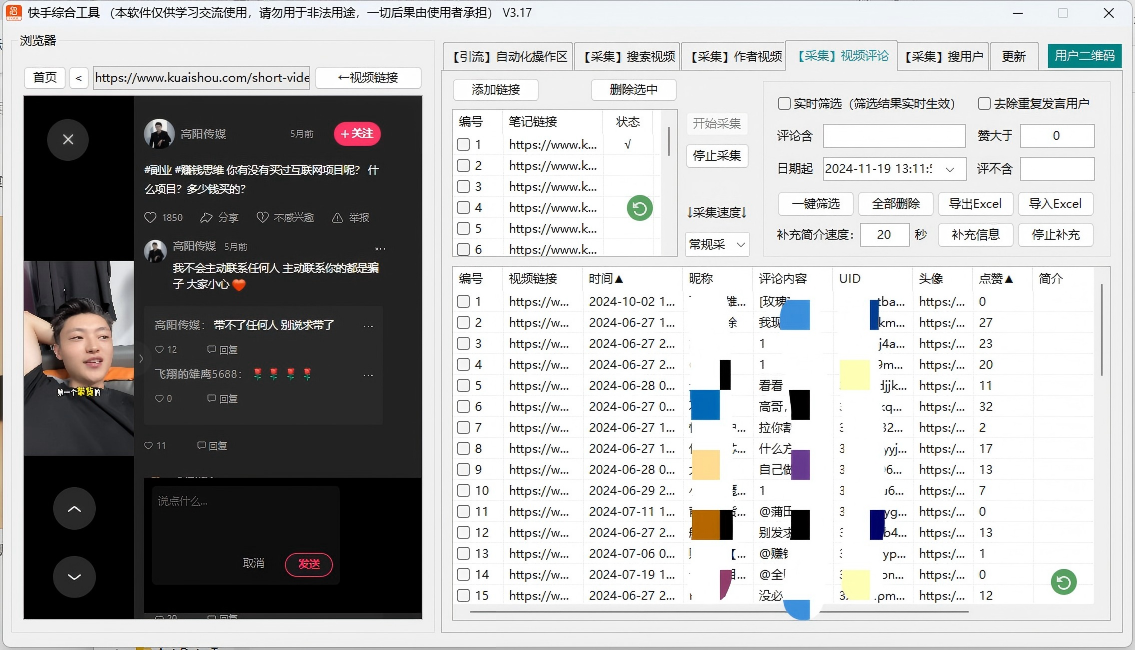Close the video overlay with the X icon

pos(68,139)
